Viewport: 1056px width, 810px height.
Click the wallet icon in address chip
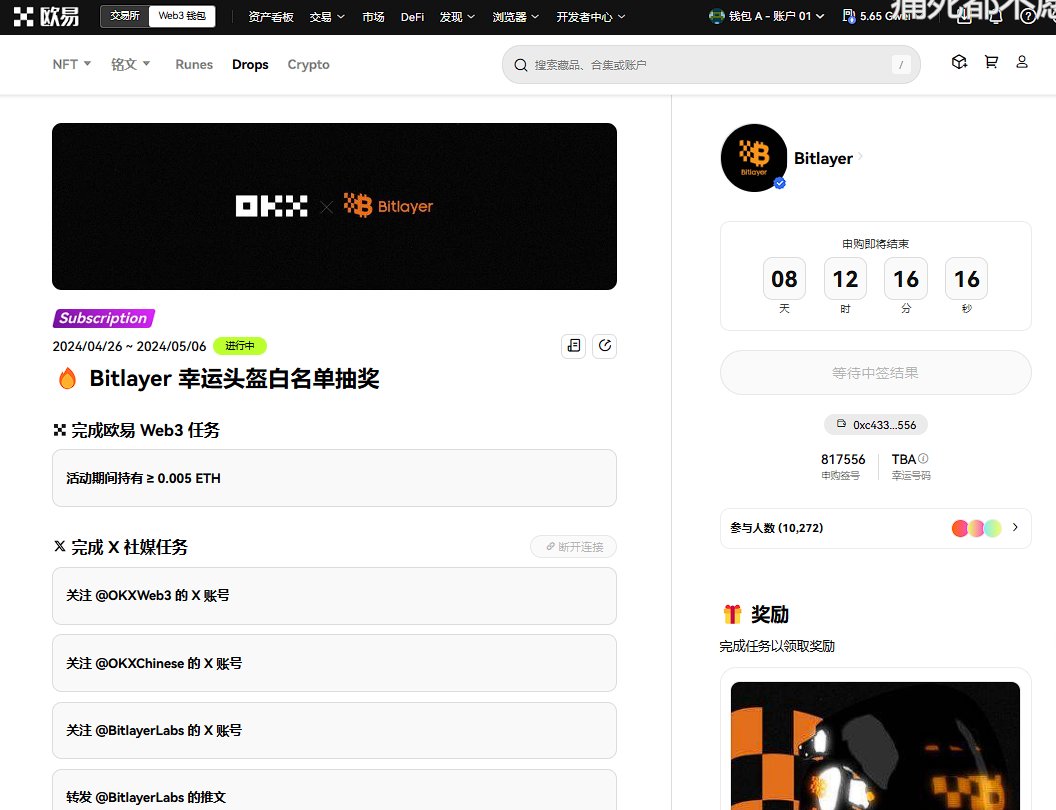[841, 424]
